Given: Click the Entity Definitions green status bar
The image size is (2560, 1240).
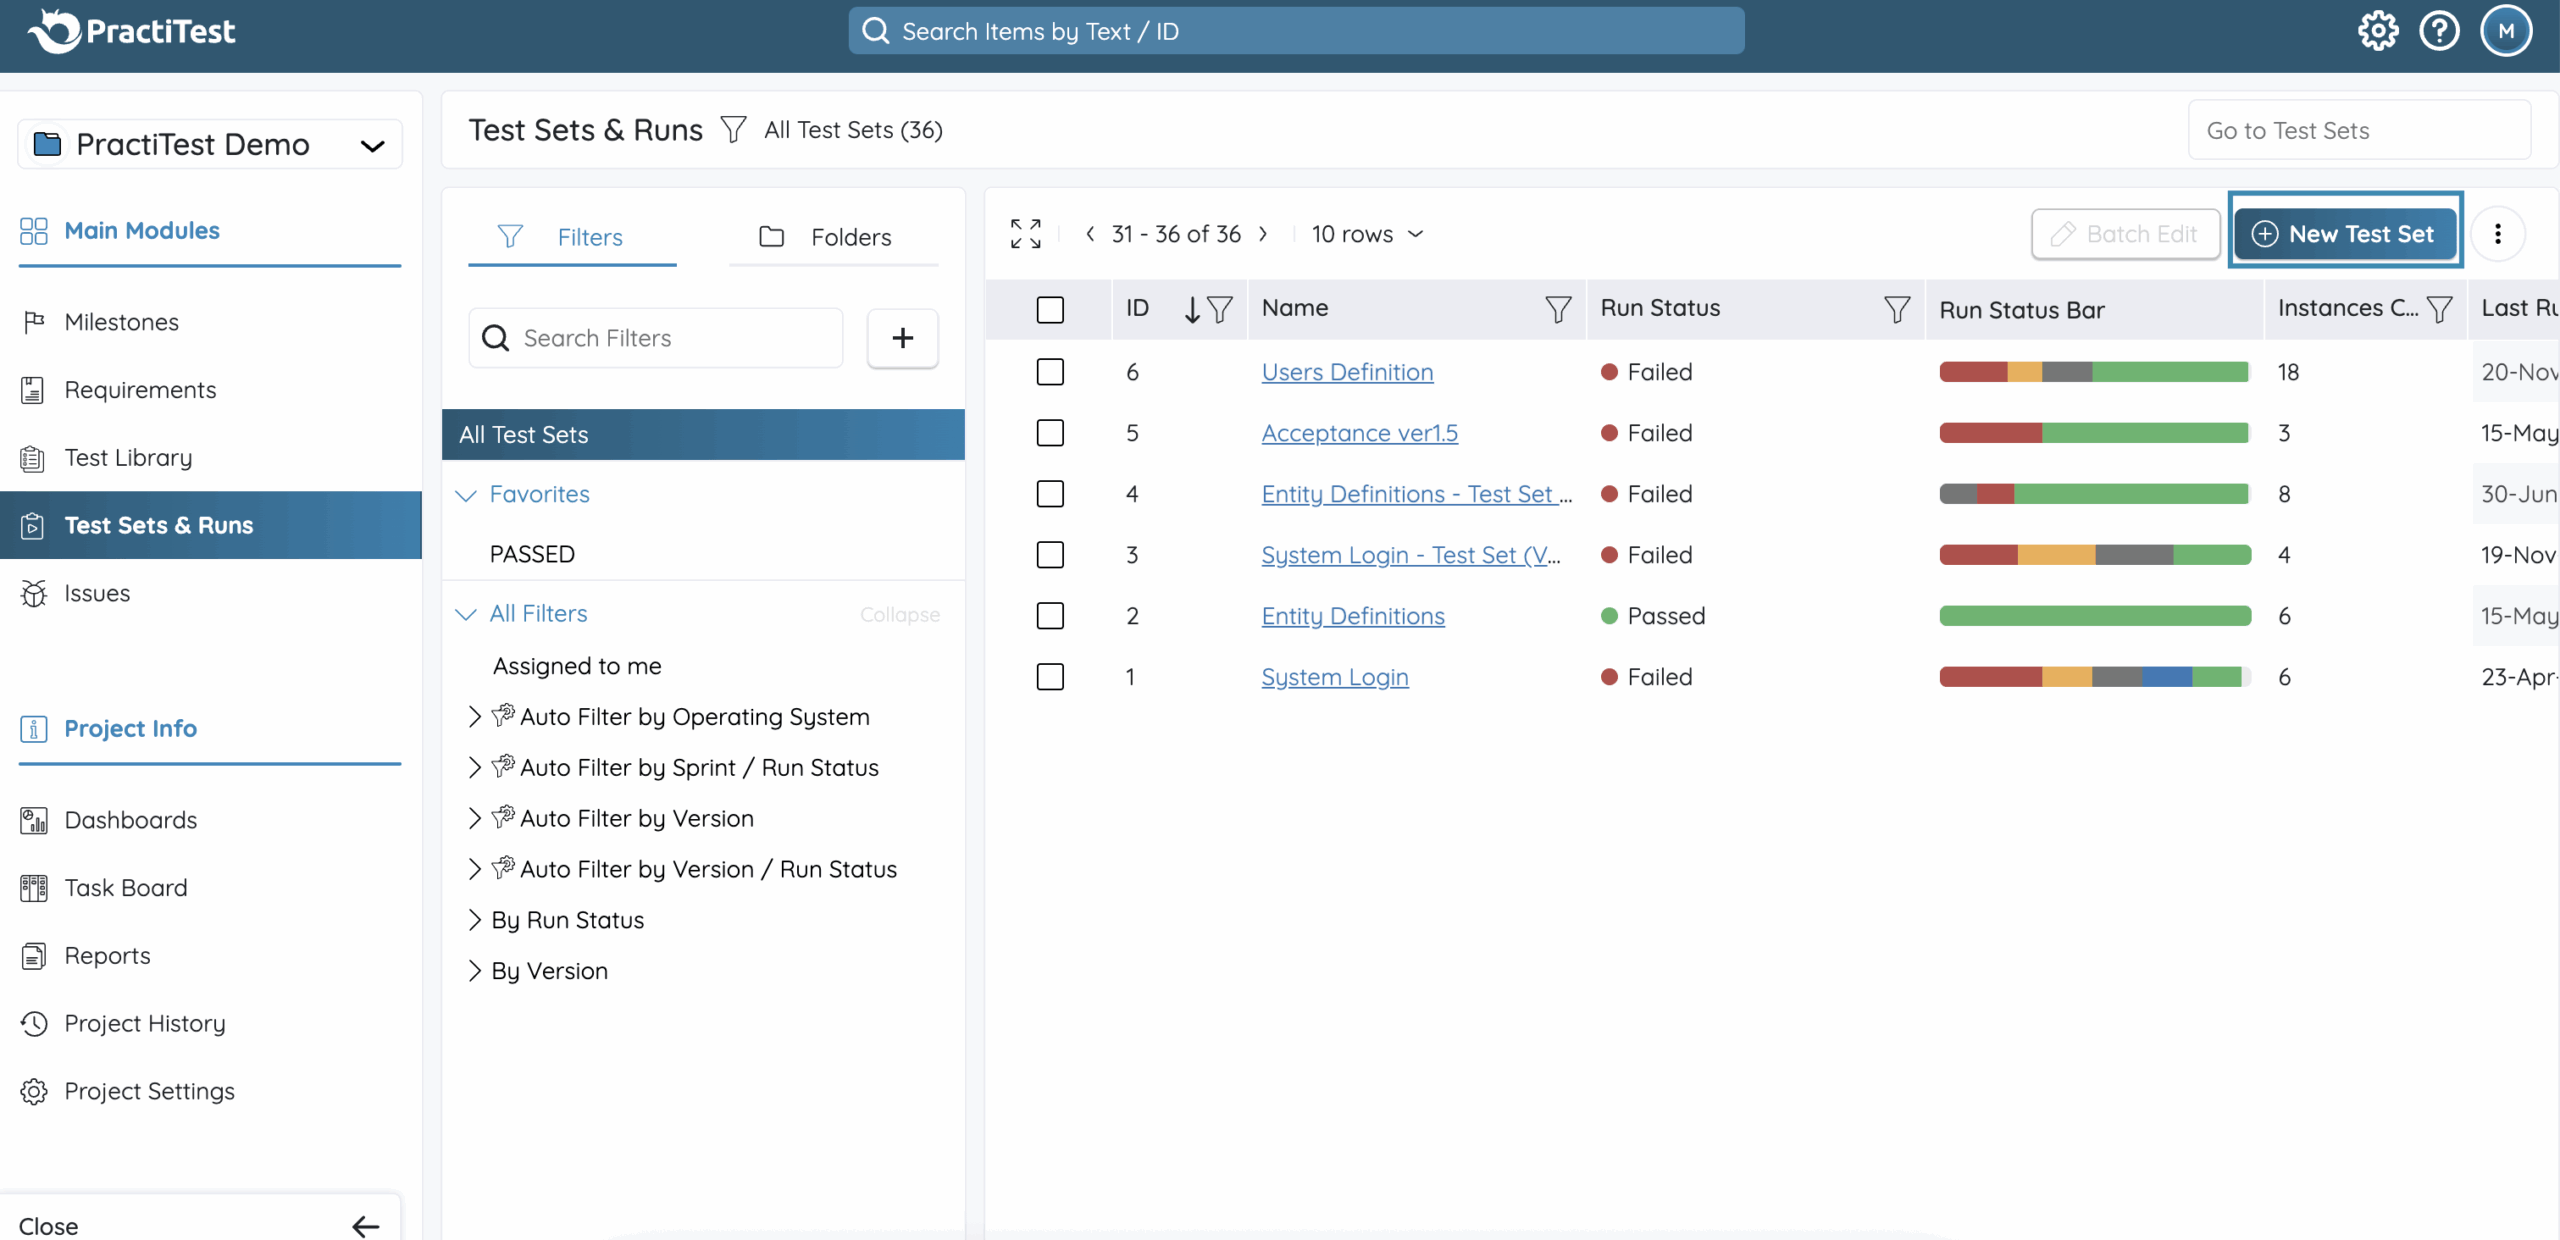Looking at the screenshot, I should click(2094, 616).
